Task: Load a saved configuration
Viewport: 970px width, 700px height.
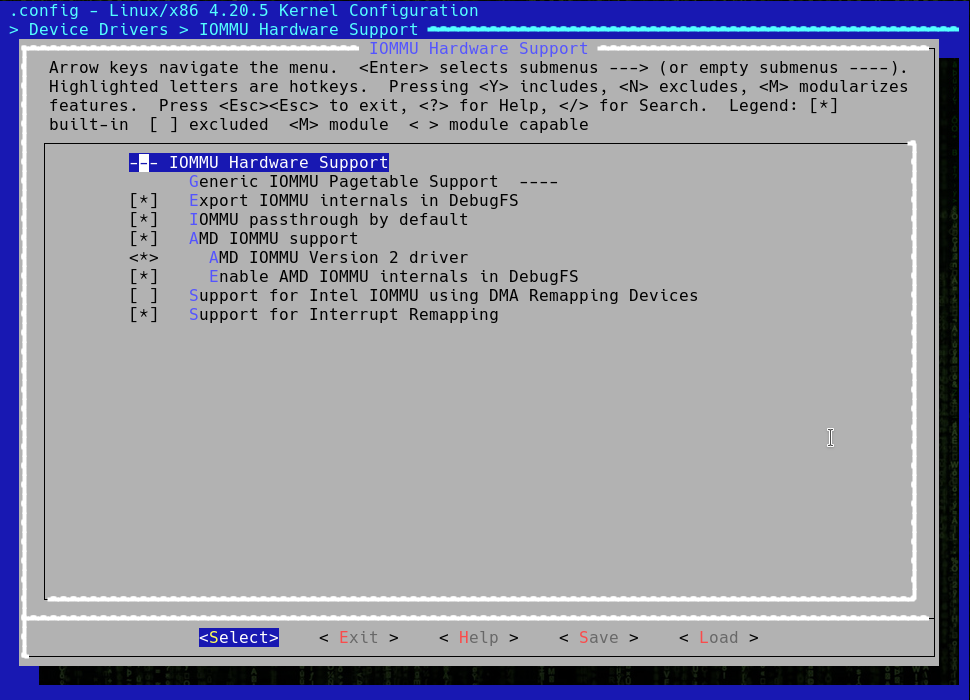Action: tap(718, 637)
